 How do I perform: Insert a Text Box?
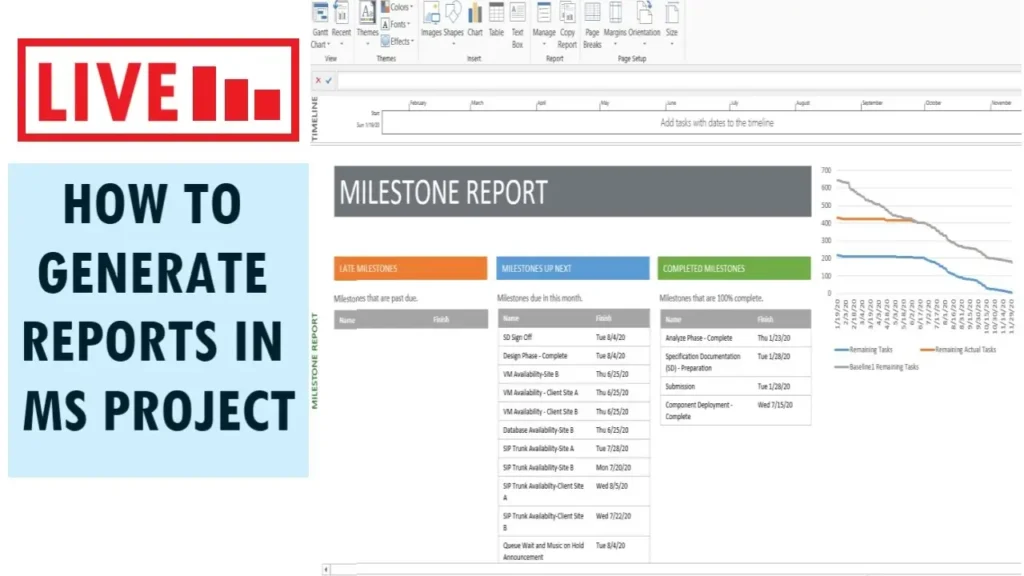(517, 15)
